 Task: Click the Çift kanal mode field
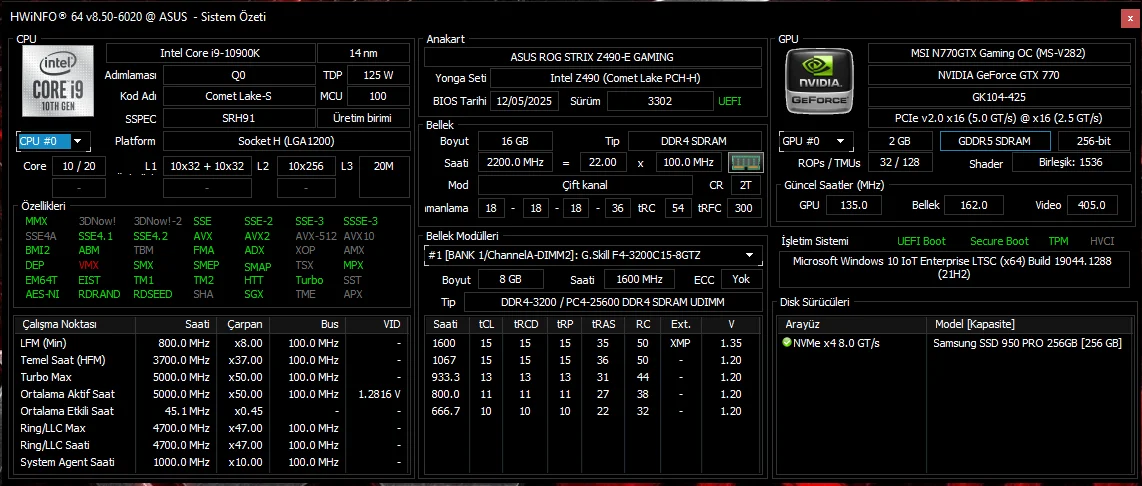point(585,185)
